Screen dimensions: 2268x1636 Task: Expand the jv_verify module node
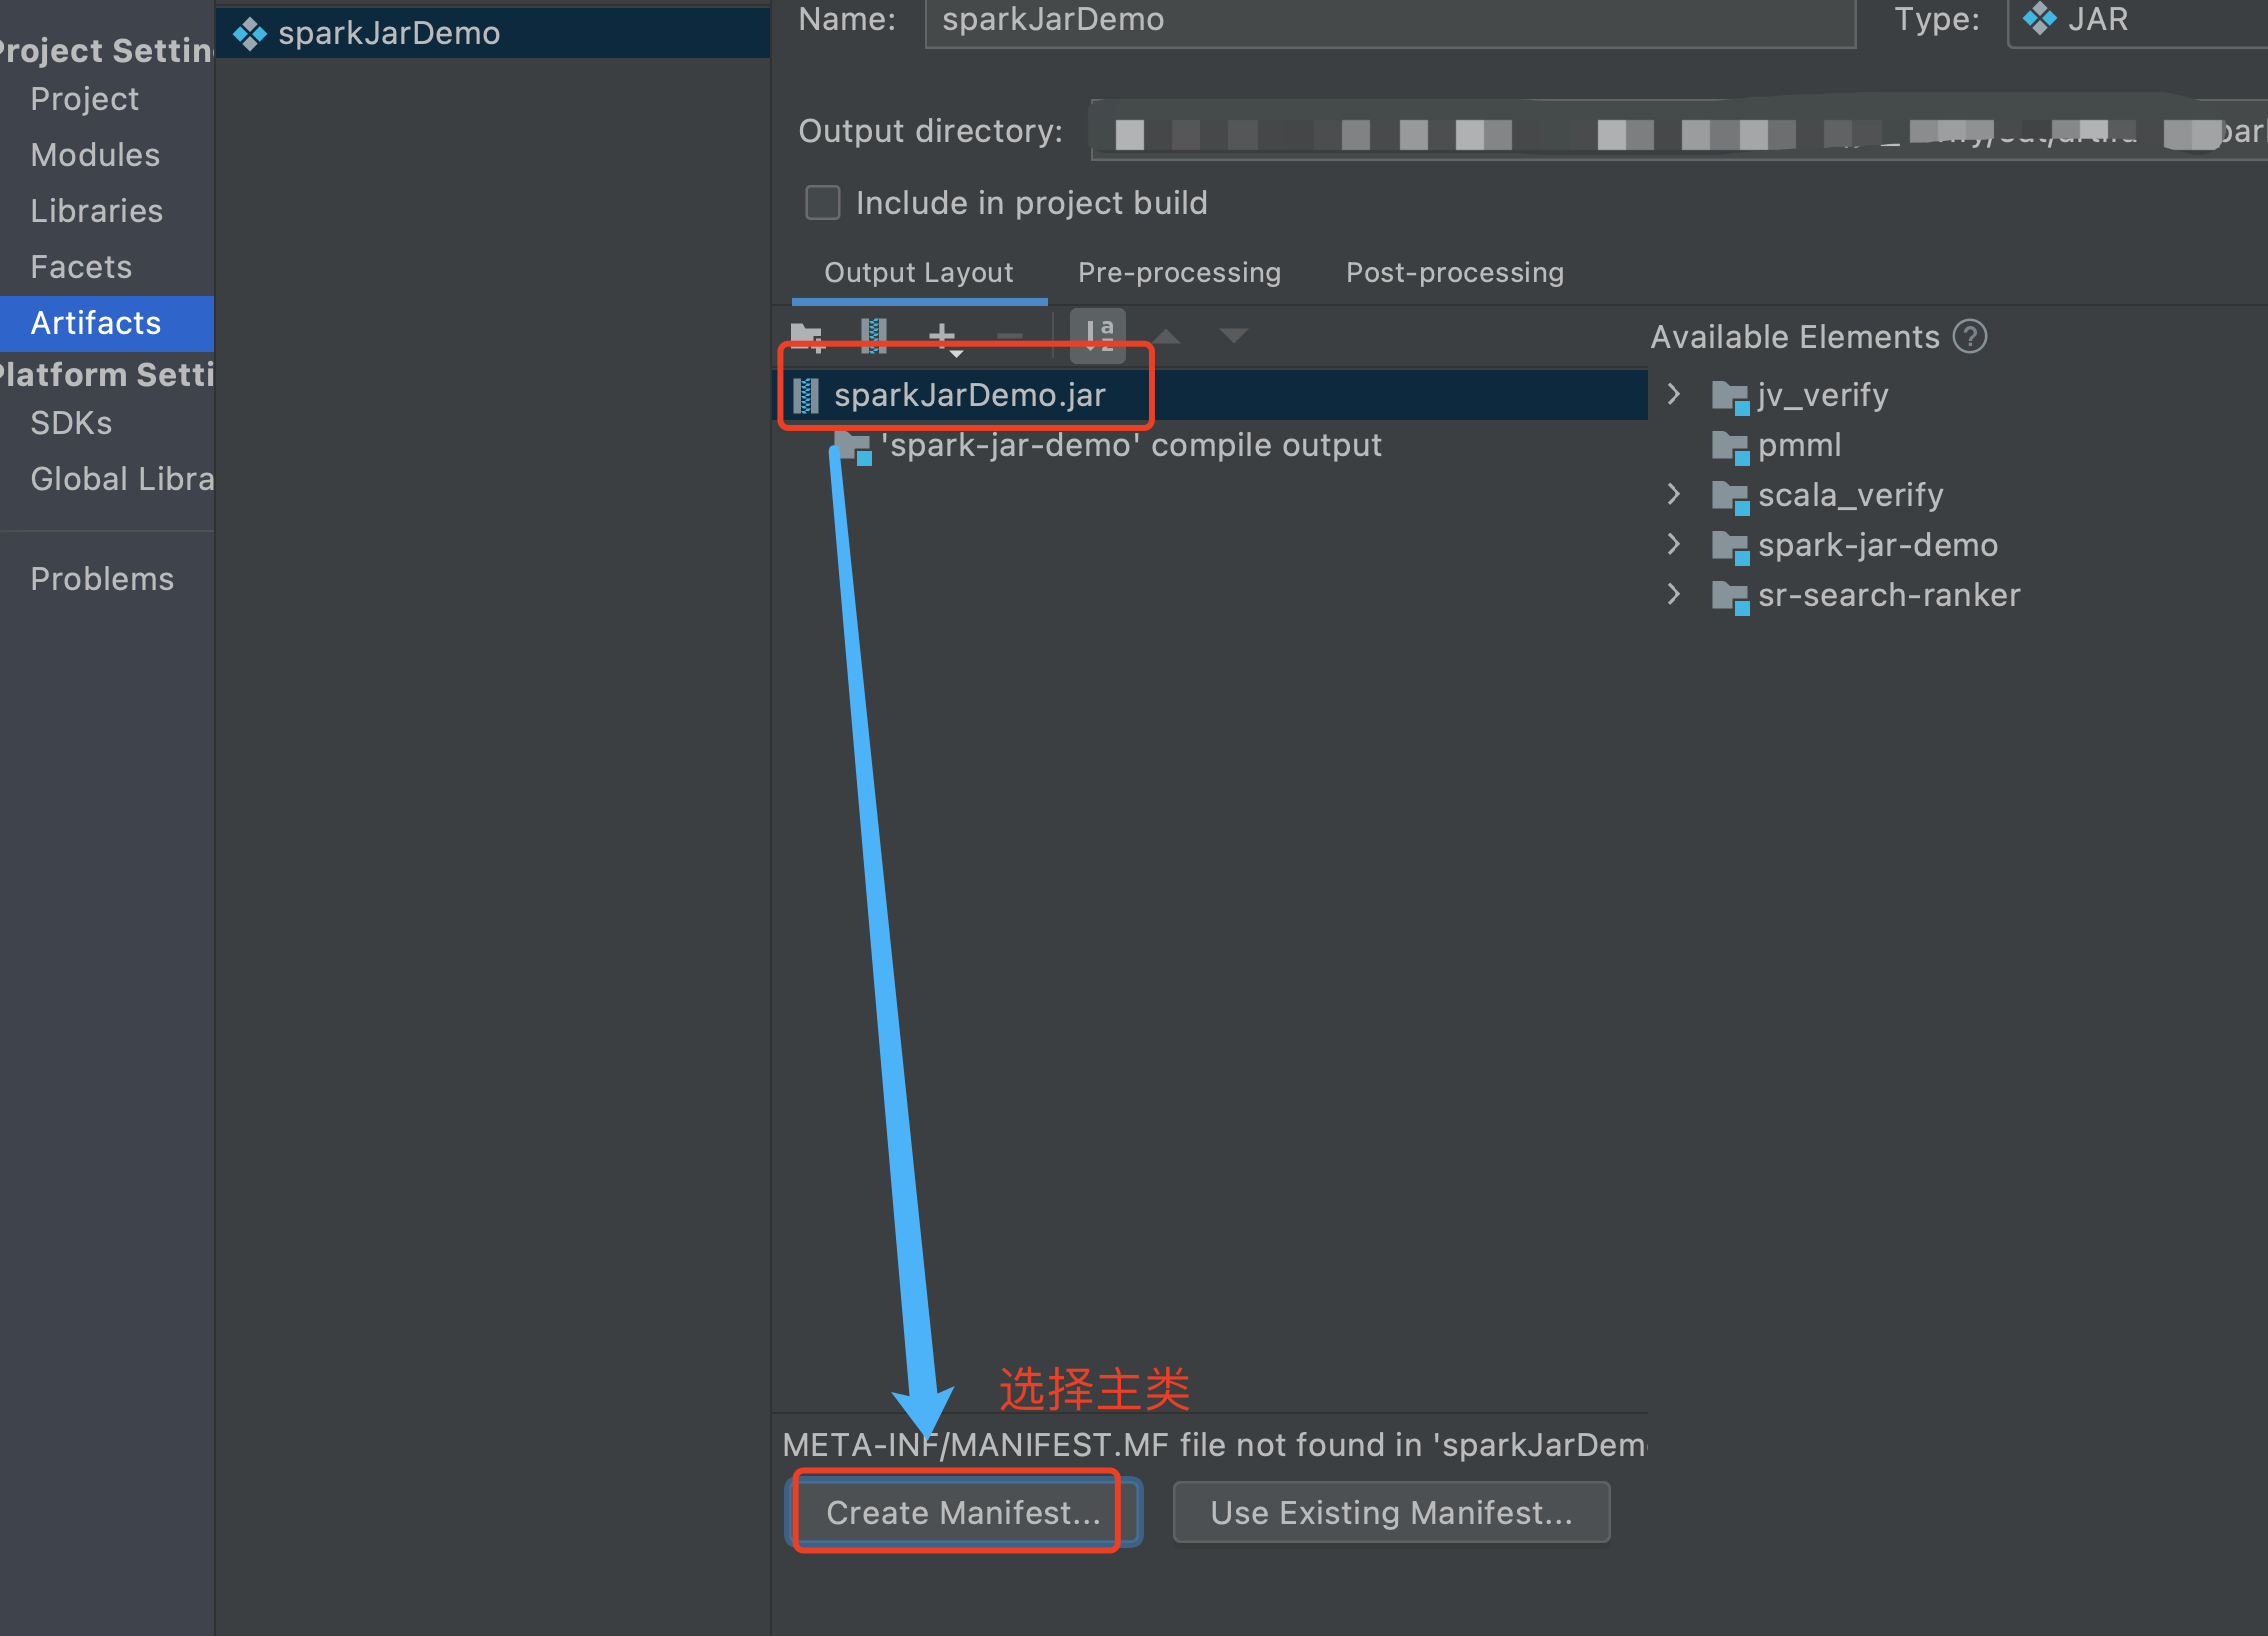[1674, 395]
